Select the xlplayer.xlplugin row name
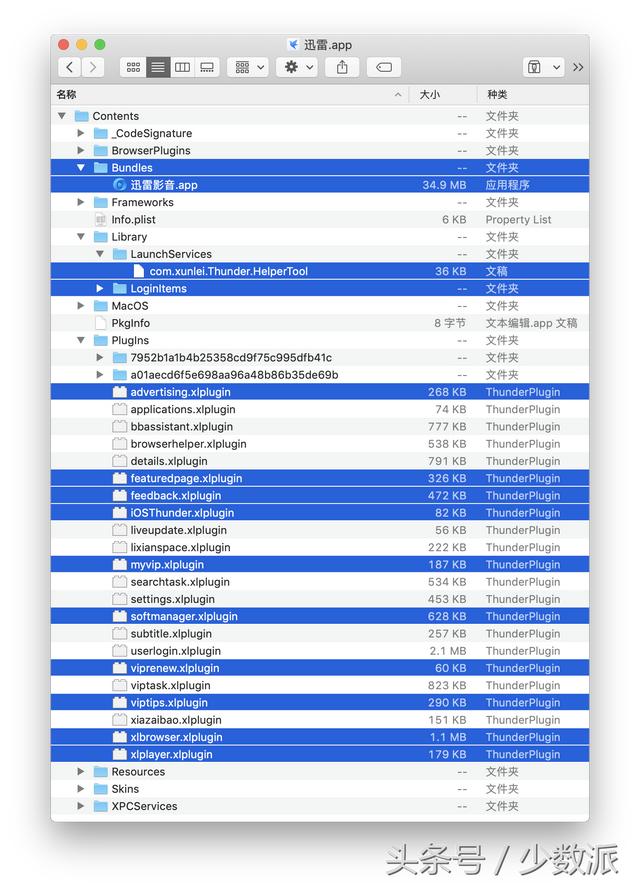Screen dimensions: 640x889 click(171, 755)
